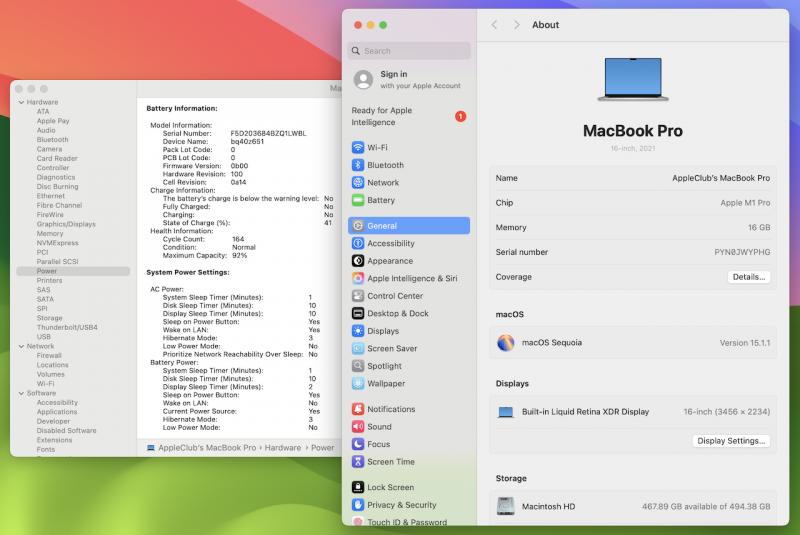Viewport: 800px width, 535px height.
Task: Open Display Settings button
Action: click(x=732, y=440)
